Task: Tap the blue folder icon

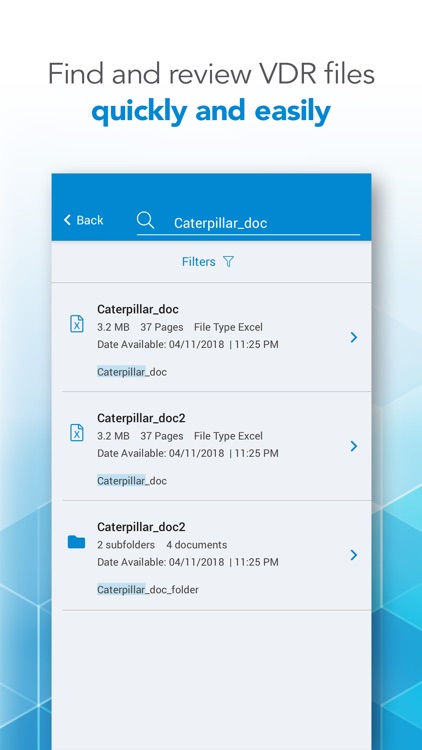Action: coord(77,542)
